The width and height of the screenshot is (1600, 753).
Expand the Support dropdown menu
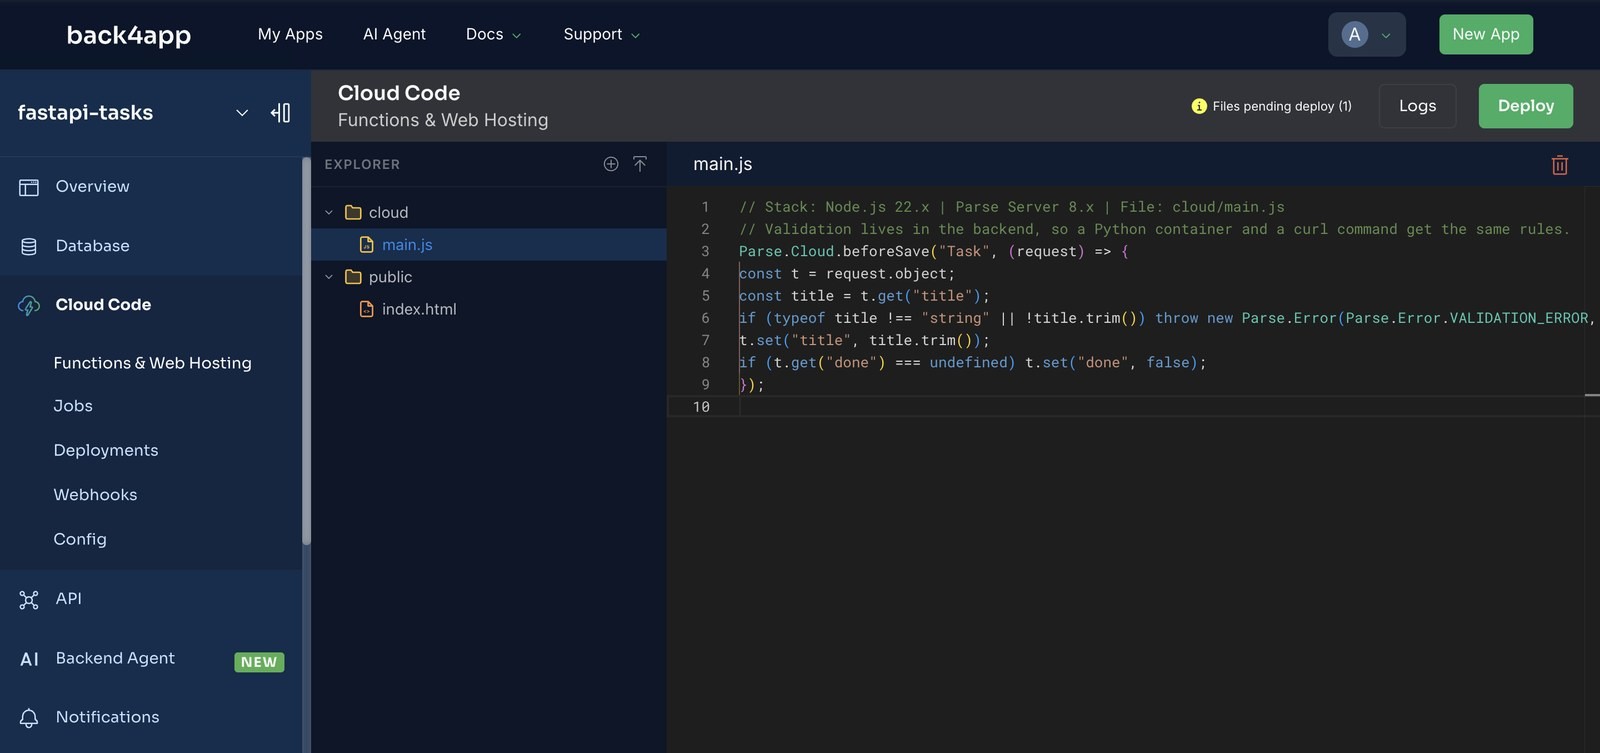[601, 35]
